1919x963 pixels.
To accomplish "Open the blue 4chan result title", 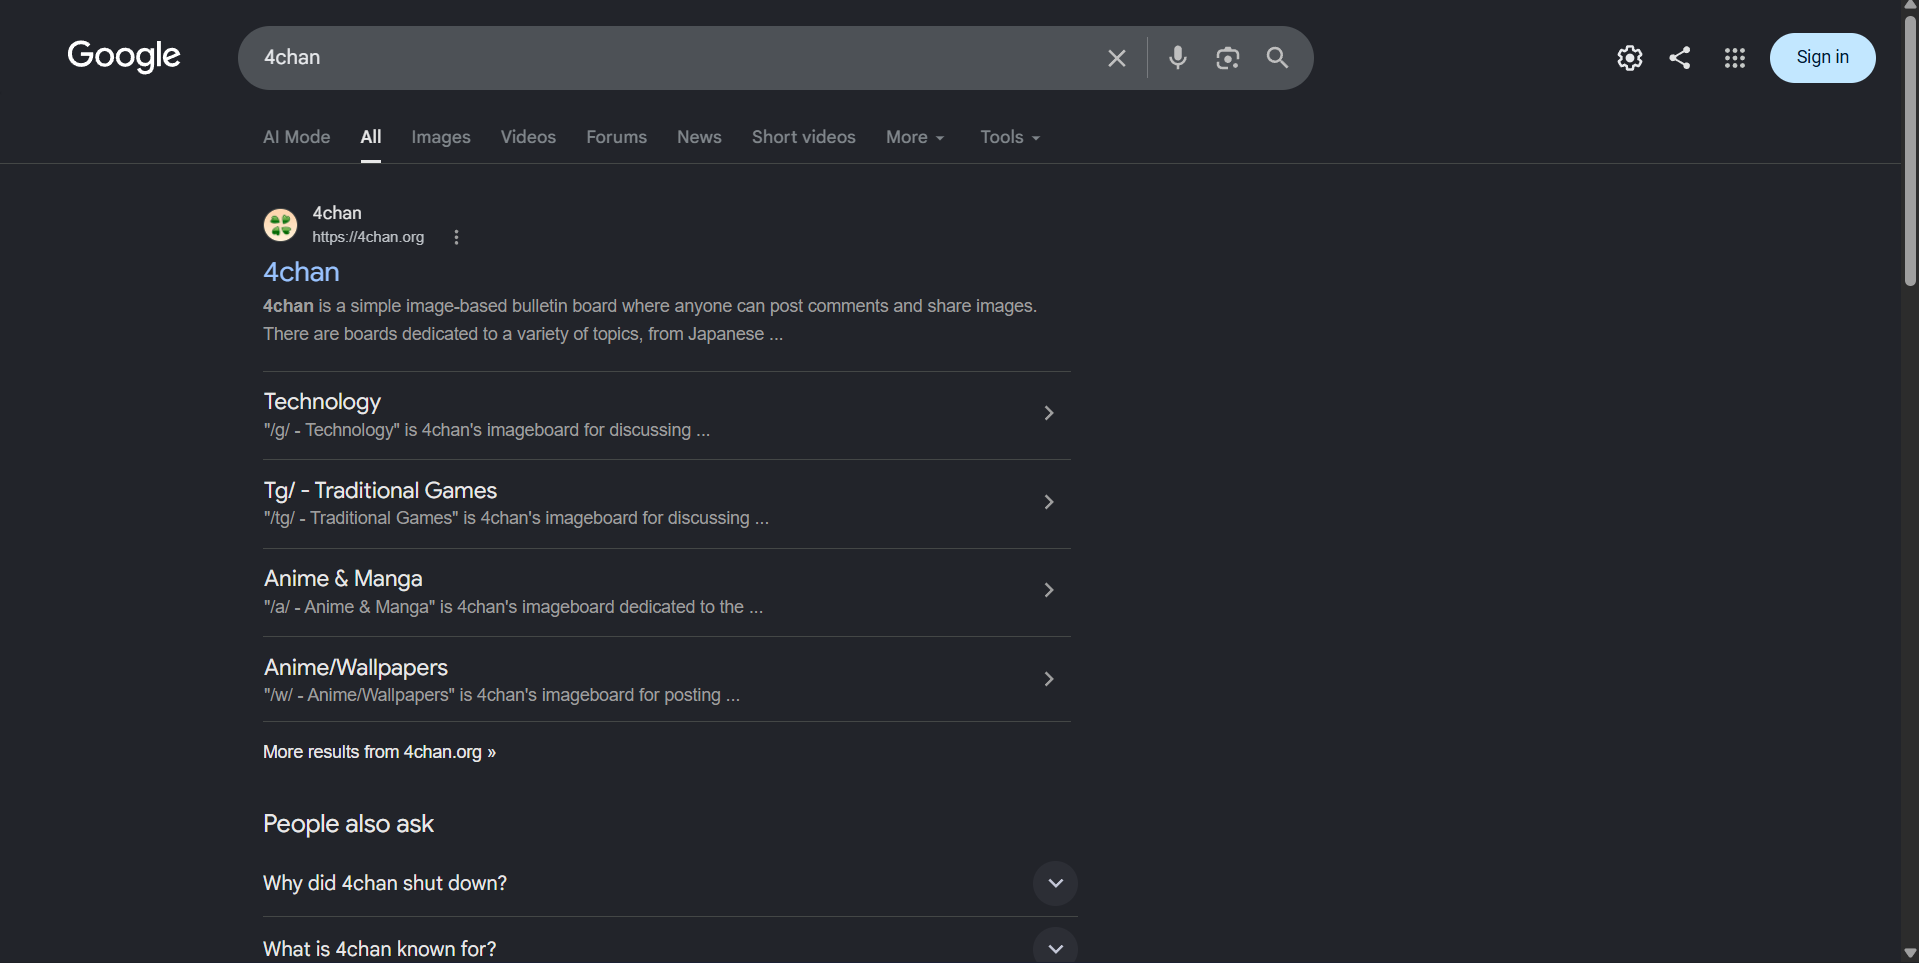I will (x=301, y=272).
